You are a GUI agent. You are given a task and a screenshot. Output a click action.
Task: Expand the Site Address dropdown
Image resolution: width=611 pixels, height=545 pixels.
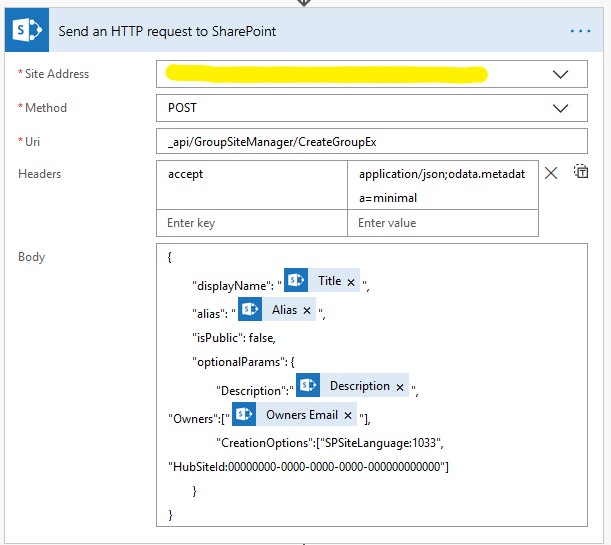click(560, 74)
